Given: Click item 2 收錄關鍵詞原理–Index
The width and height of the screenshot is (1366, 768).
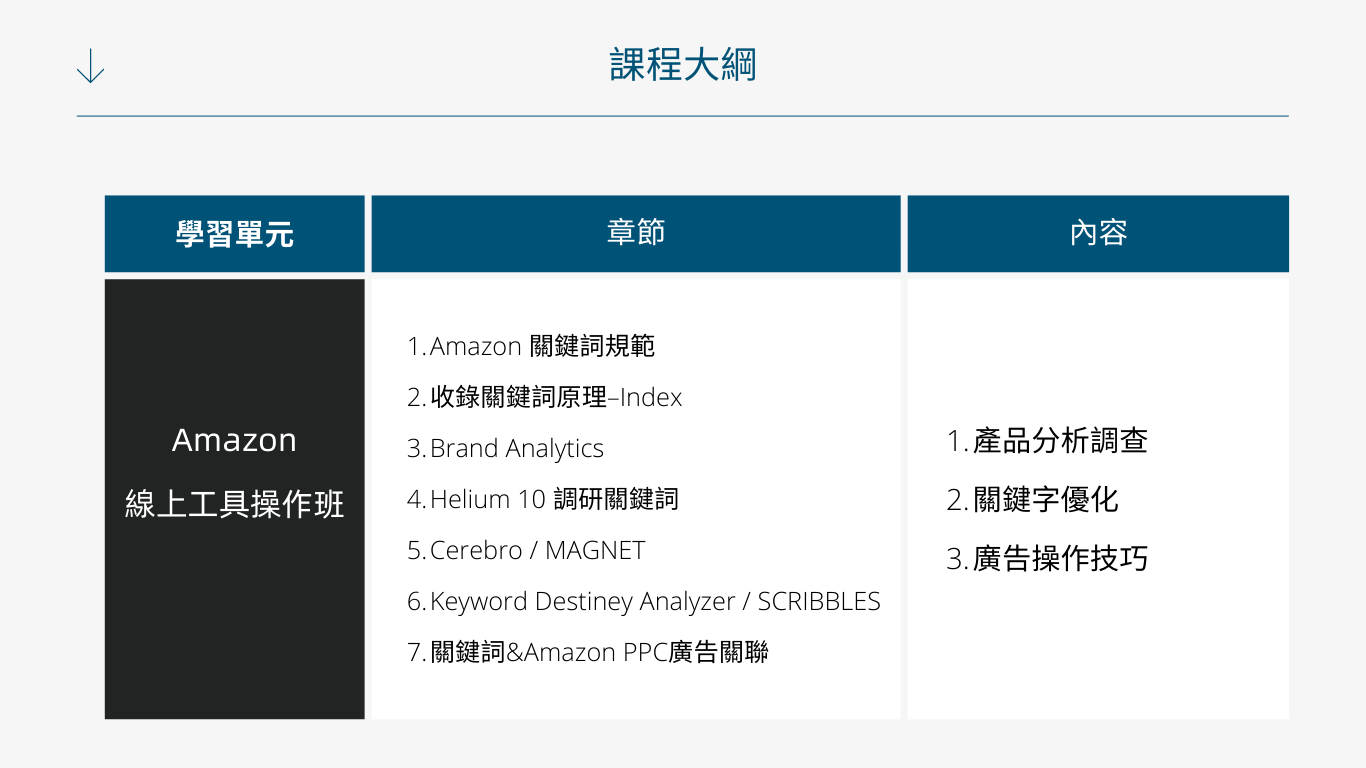Looking at the screenshot, I should [545, 397].
